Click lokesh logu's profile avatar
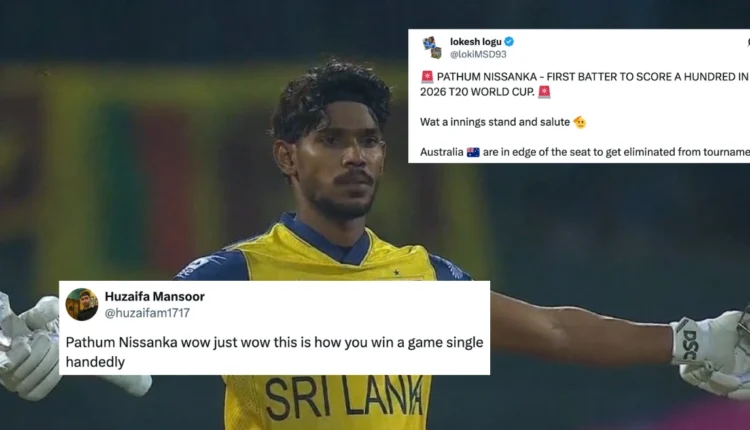This screenshot has width=750, height=430. pyautogui.click(x=432, y=47)
